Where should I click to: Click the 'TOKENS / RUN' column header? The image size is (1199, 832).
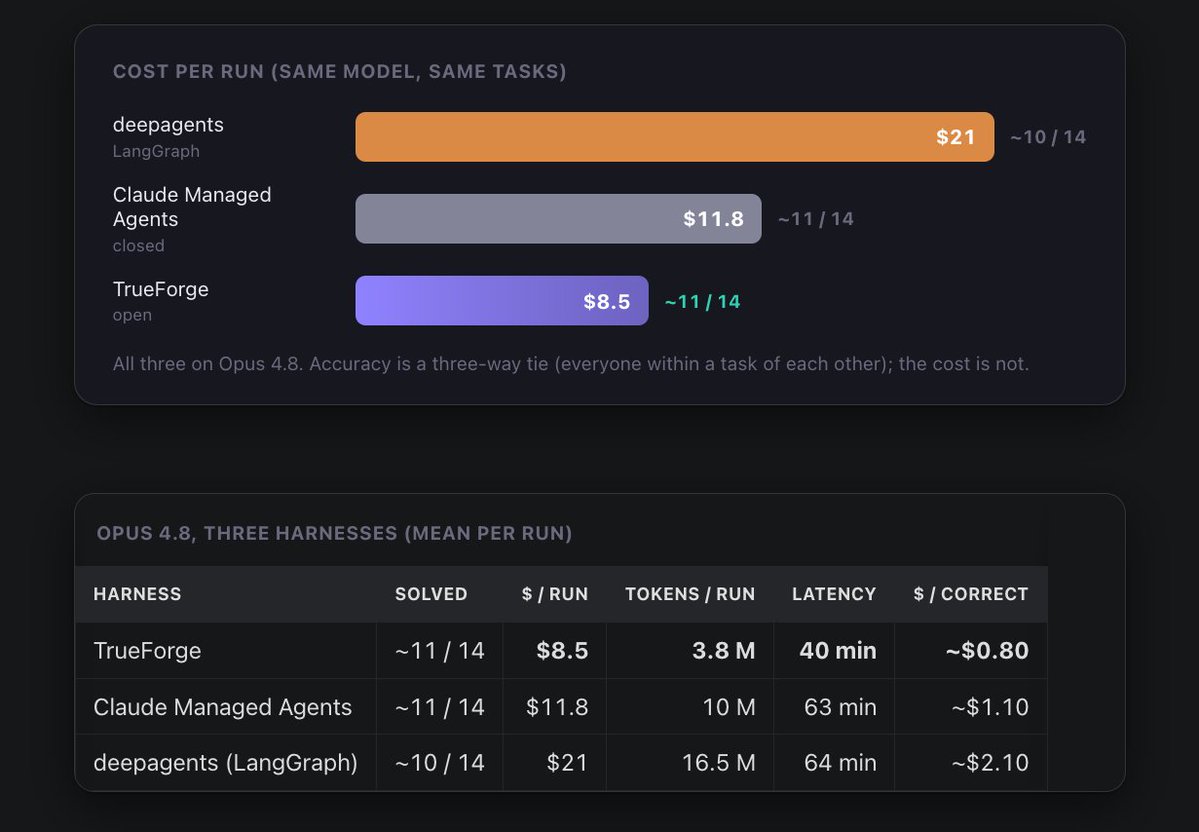pos(690,594)
